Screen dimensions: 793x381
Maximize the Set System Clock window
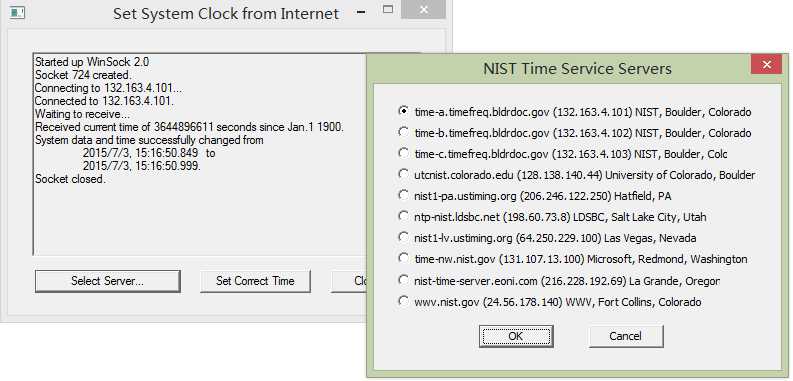coord(388,9)
